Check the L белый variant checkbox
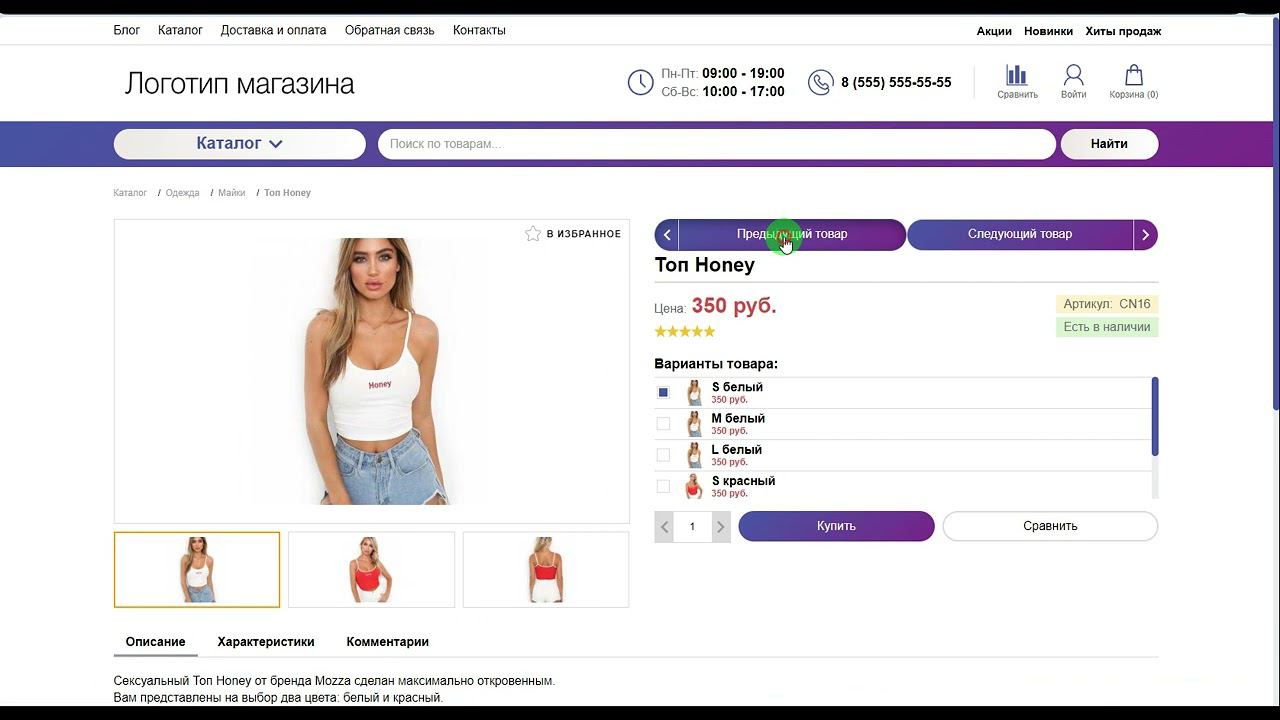 (x=663, y=455)
